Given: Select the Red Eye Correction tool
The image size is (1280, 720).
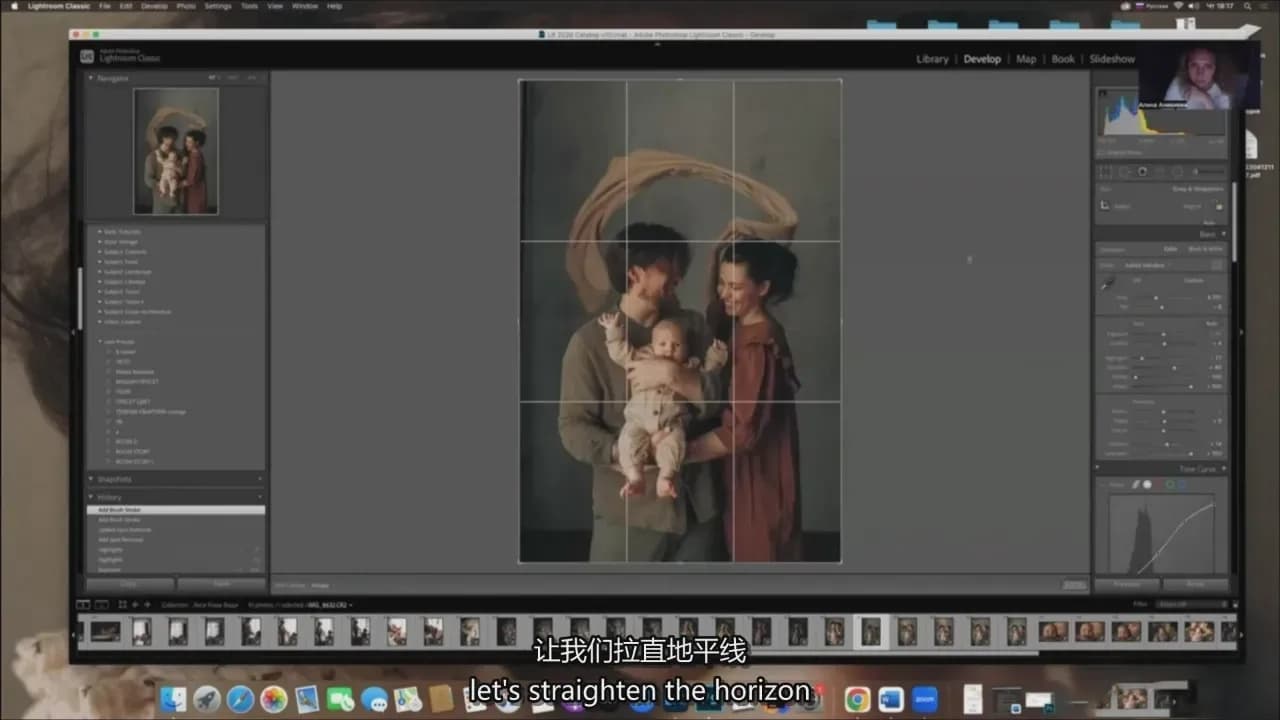Looking at the screenshot, I should pyautogui.click(x=1142, y=172).
